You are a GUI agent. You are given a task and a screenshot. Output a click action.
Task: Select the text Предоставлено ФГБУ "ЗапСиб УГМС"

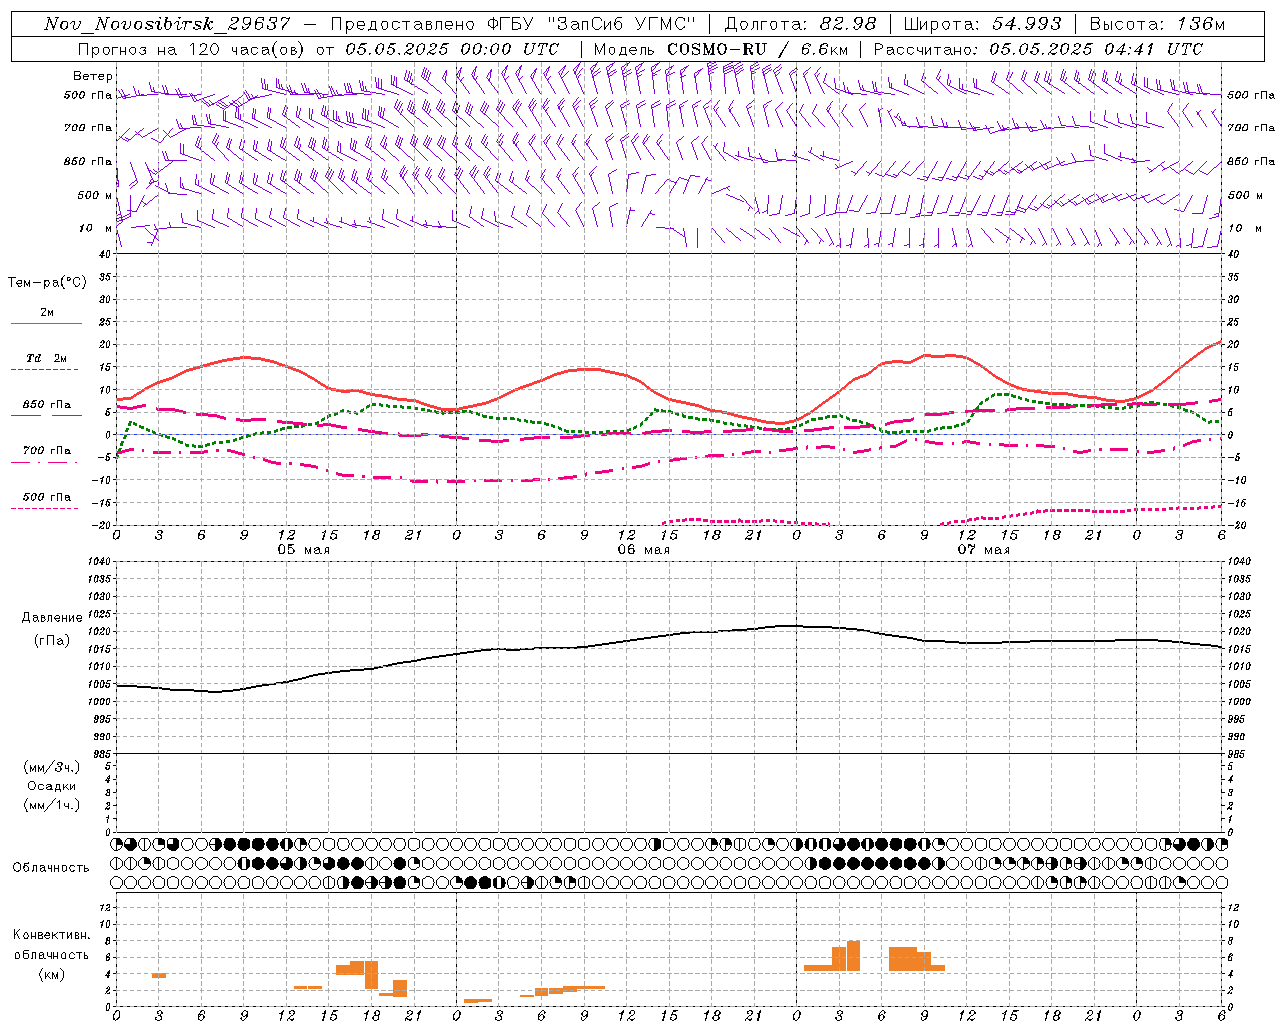(x=513, y=24)
